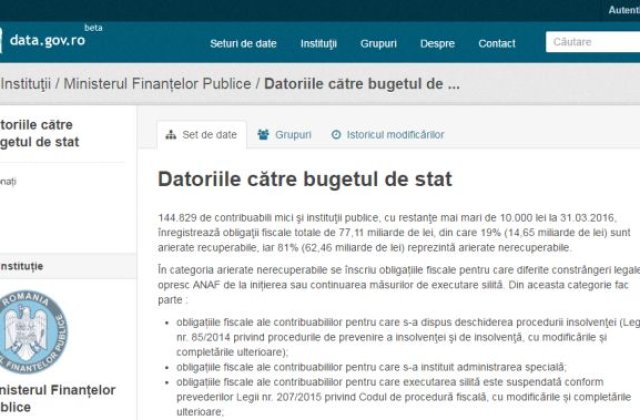The width and height of the screenshot is (640, 420).
Task: Click the clock icon on Istoricul modificărilor
Action: click(336, 135)
